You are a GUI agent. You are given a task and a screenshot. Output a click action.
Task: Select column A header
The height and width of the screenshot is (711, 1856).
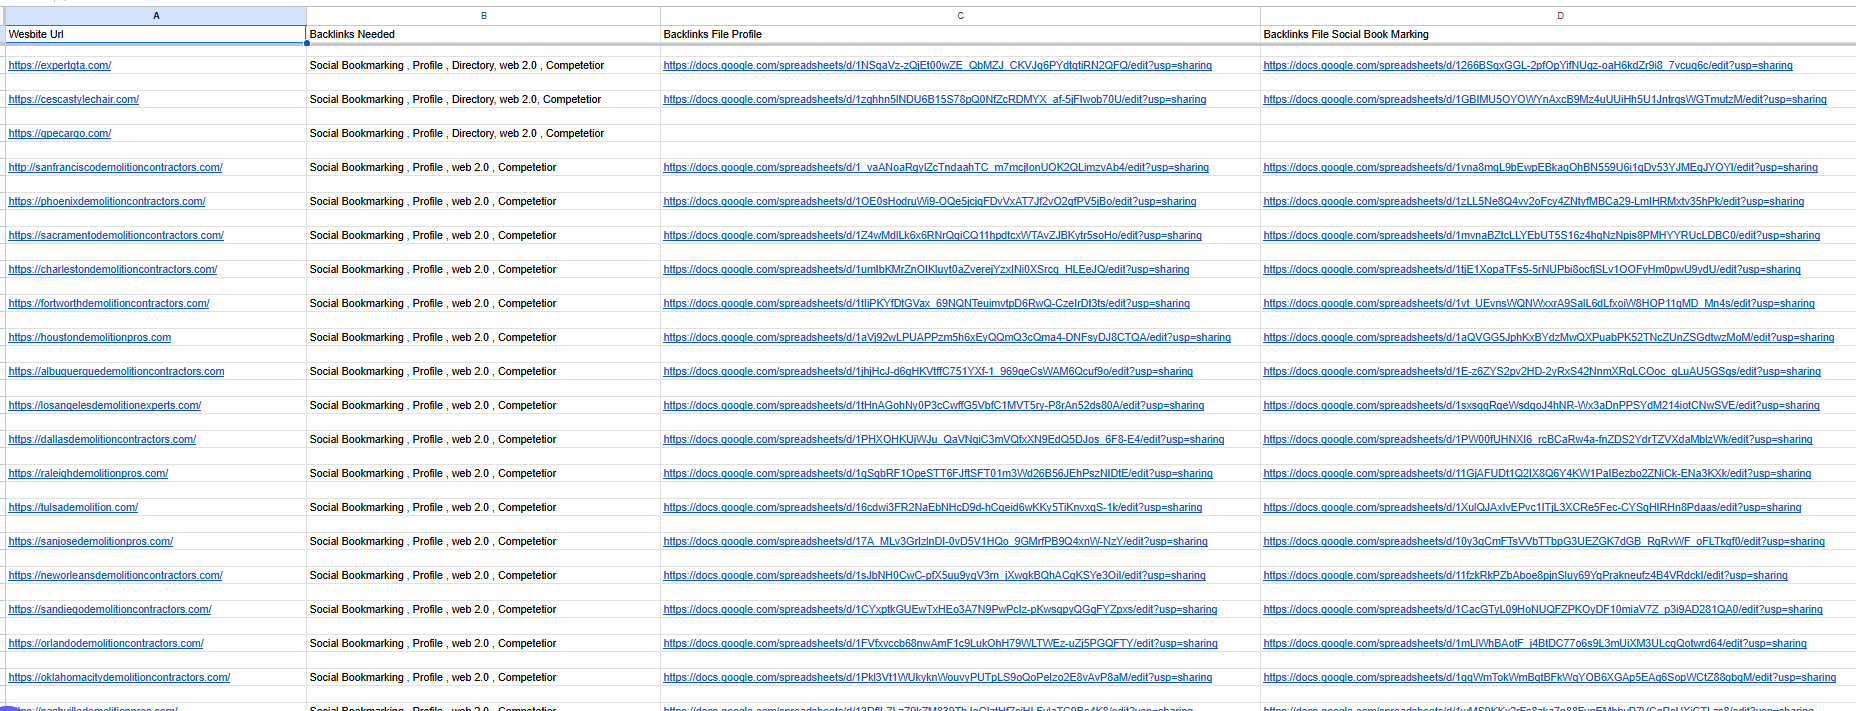click(x=156, y=16)
